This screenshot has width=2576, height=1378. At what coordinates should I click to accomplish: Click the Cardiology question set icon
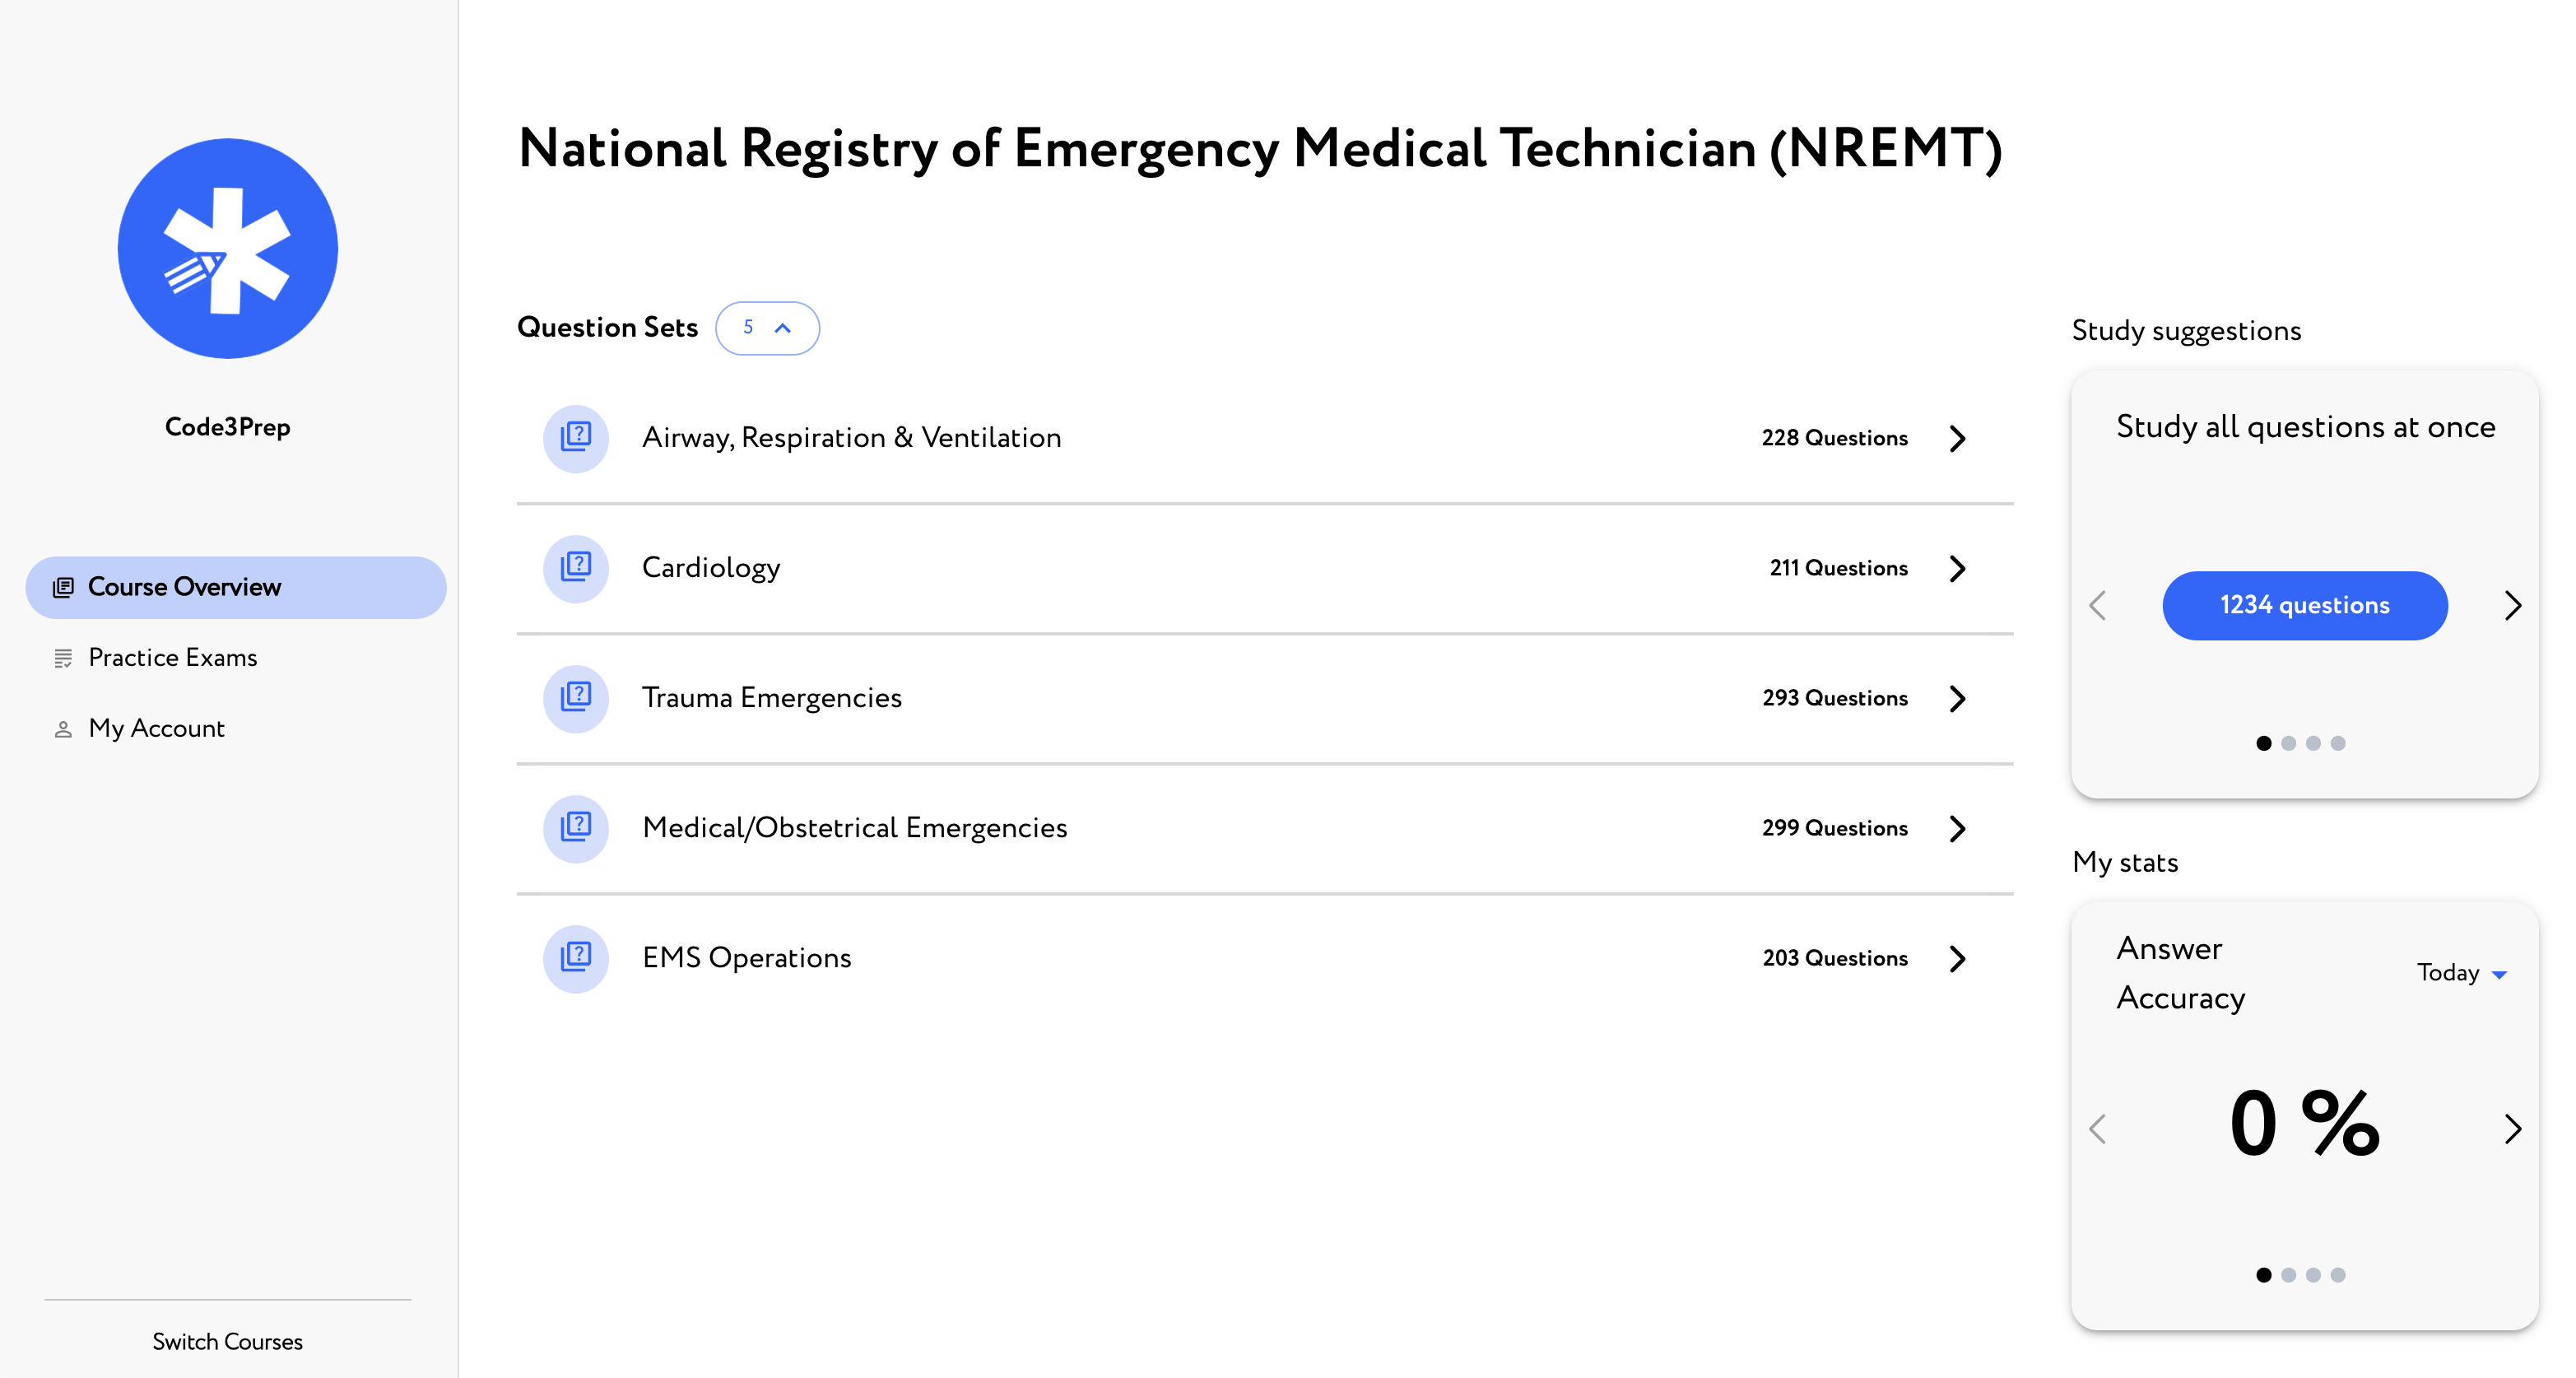click(576, 568)
